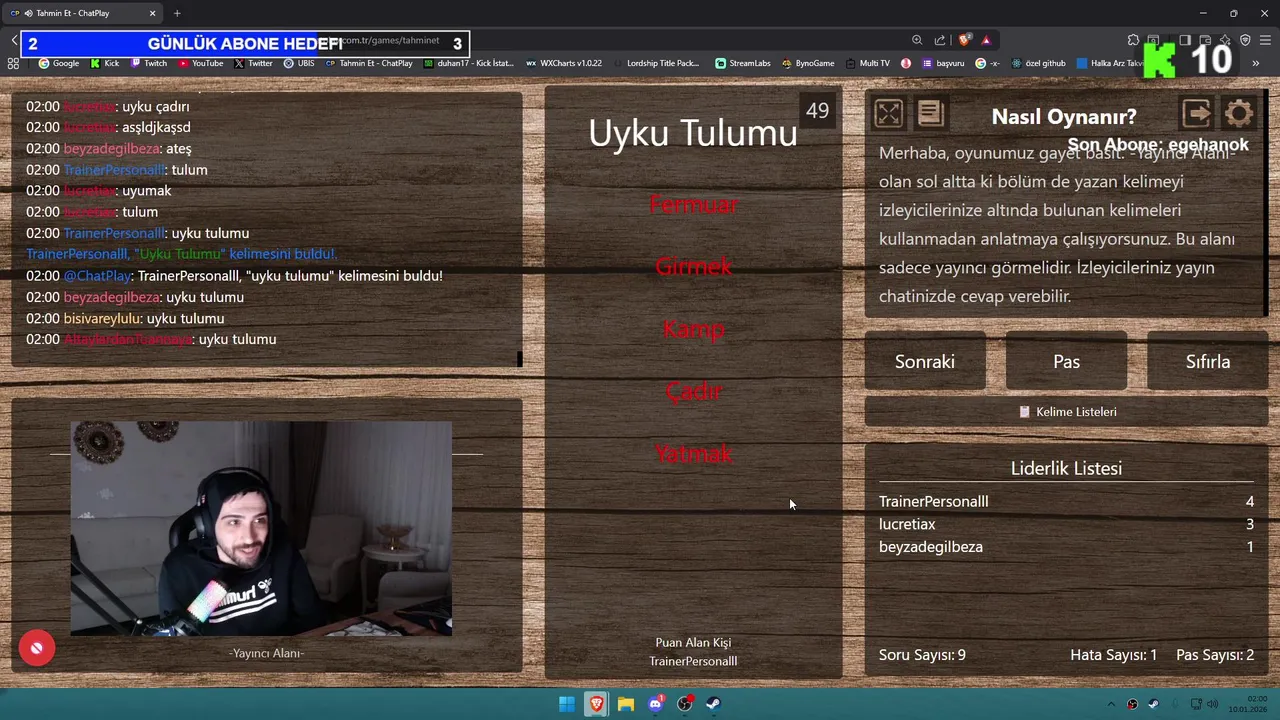Click the Pas button

pyautogui.click(x=1066, y=362)
